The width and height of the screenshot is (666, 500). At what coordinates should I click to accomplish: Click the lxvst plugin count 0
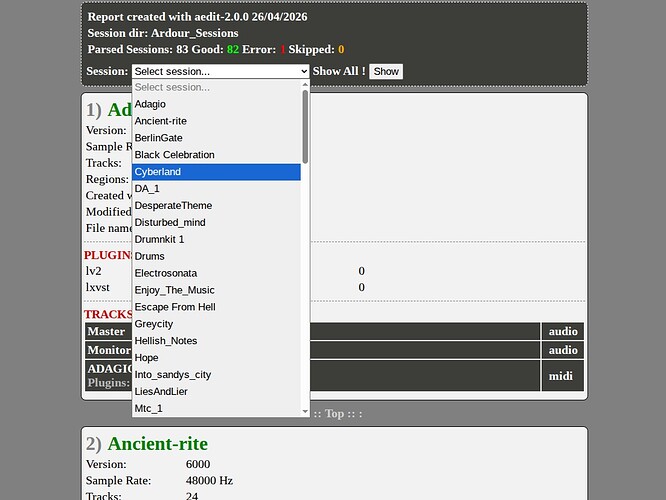pyautogui.click(x=361, y=288)
